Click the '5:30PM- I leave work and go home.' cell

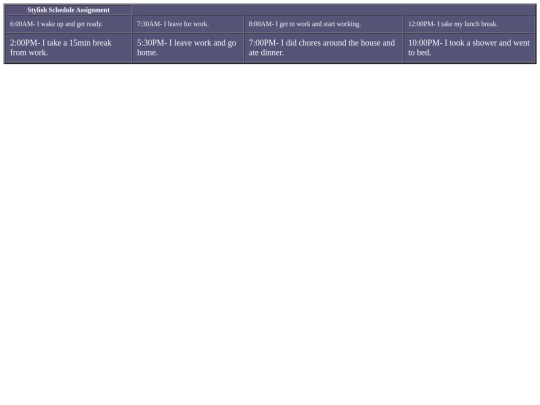tap(188, 48)
